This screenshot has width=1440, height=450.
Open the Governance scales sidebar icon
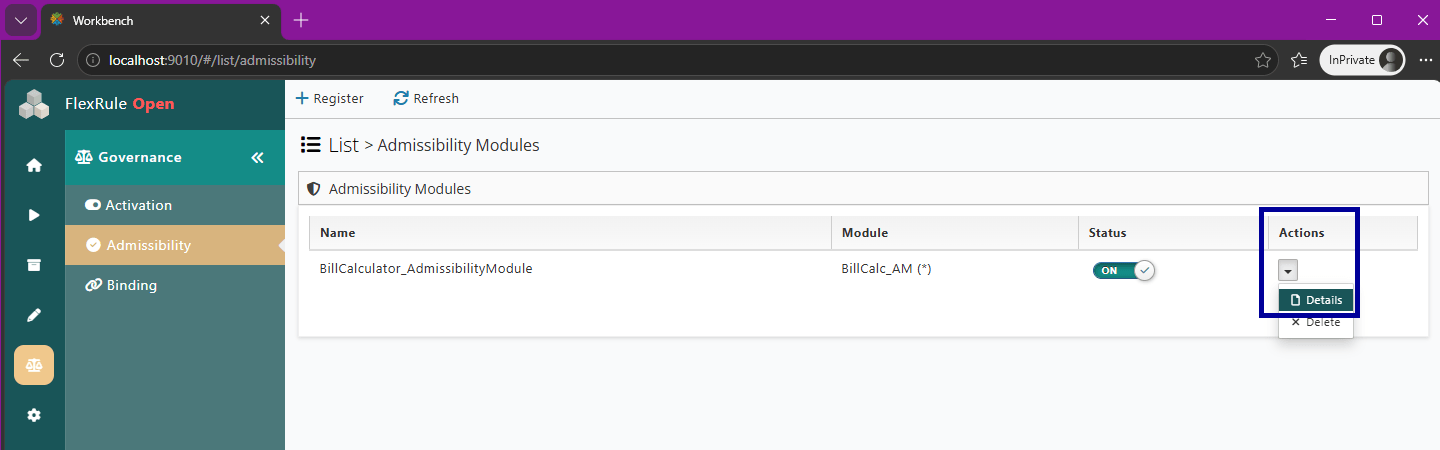coord(34,365)
